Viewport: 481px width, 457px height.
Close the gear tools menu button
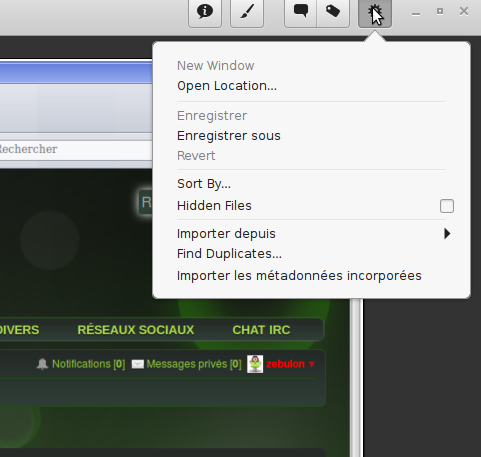tap(375, 13)
